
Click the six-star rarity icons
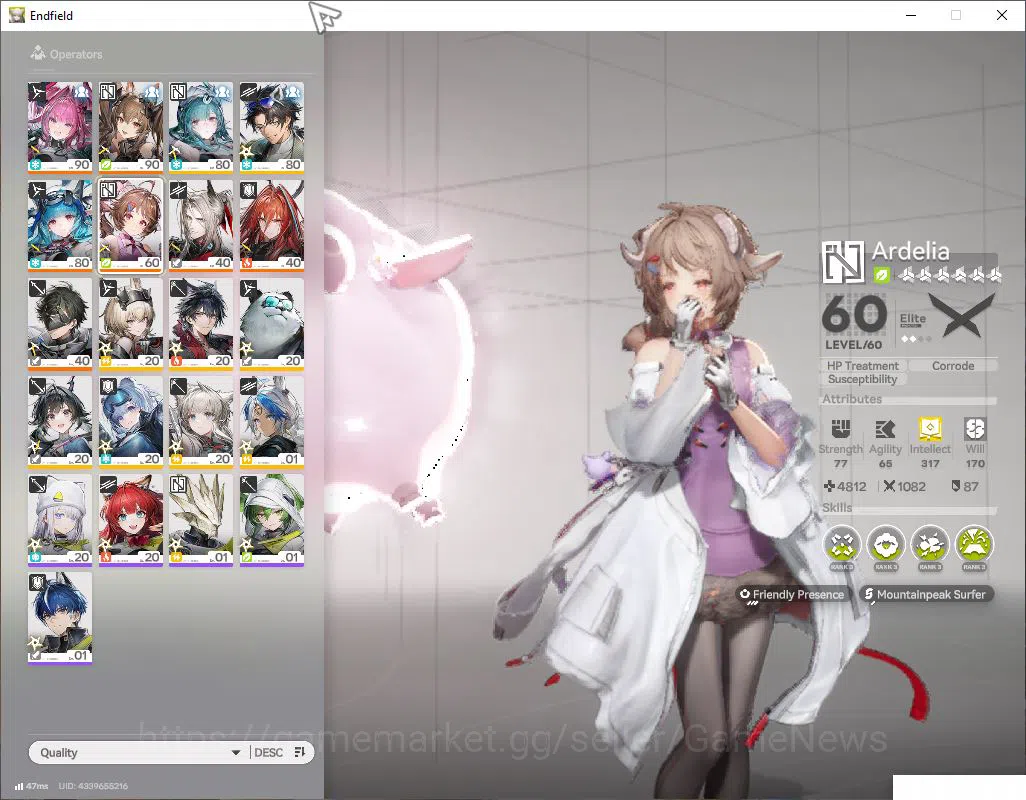949,275
